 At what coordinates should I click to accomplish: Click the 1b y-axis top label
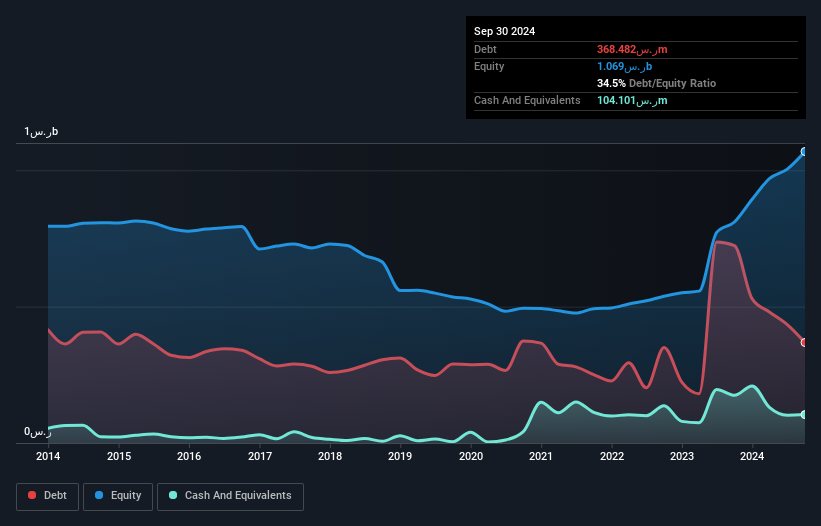(42, 132)
